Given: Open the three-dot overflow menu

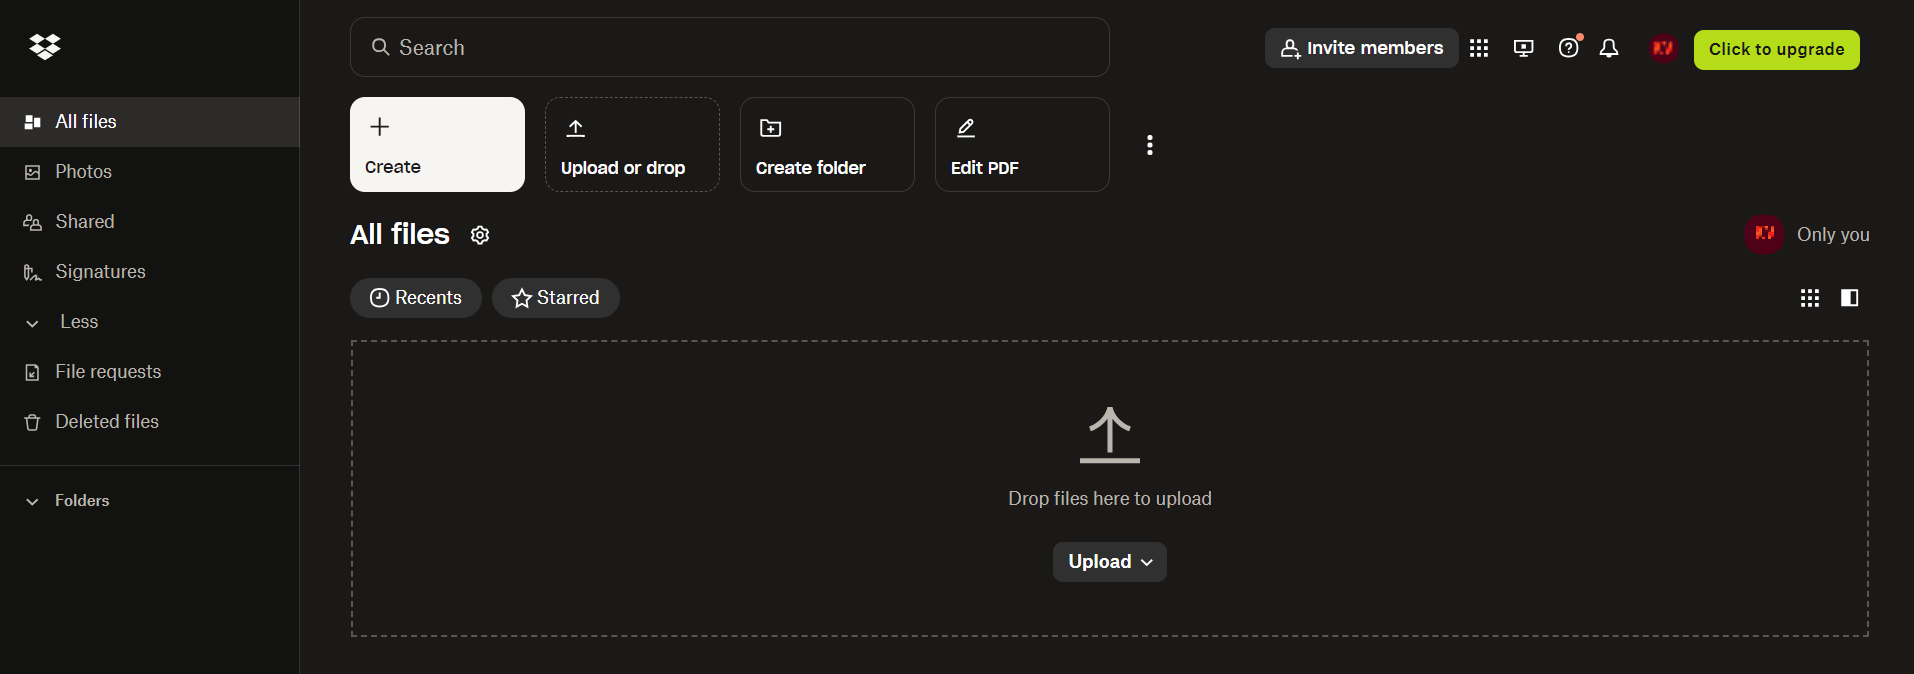Looking at the screenshot, I should click(1148, 144).
